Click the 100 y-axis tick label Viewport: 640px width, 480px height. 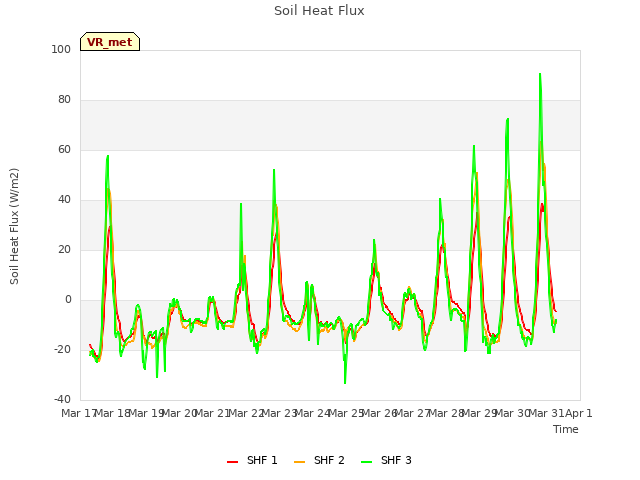click(61, 49)
